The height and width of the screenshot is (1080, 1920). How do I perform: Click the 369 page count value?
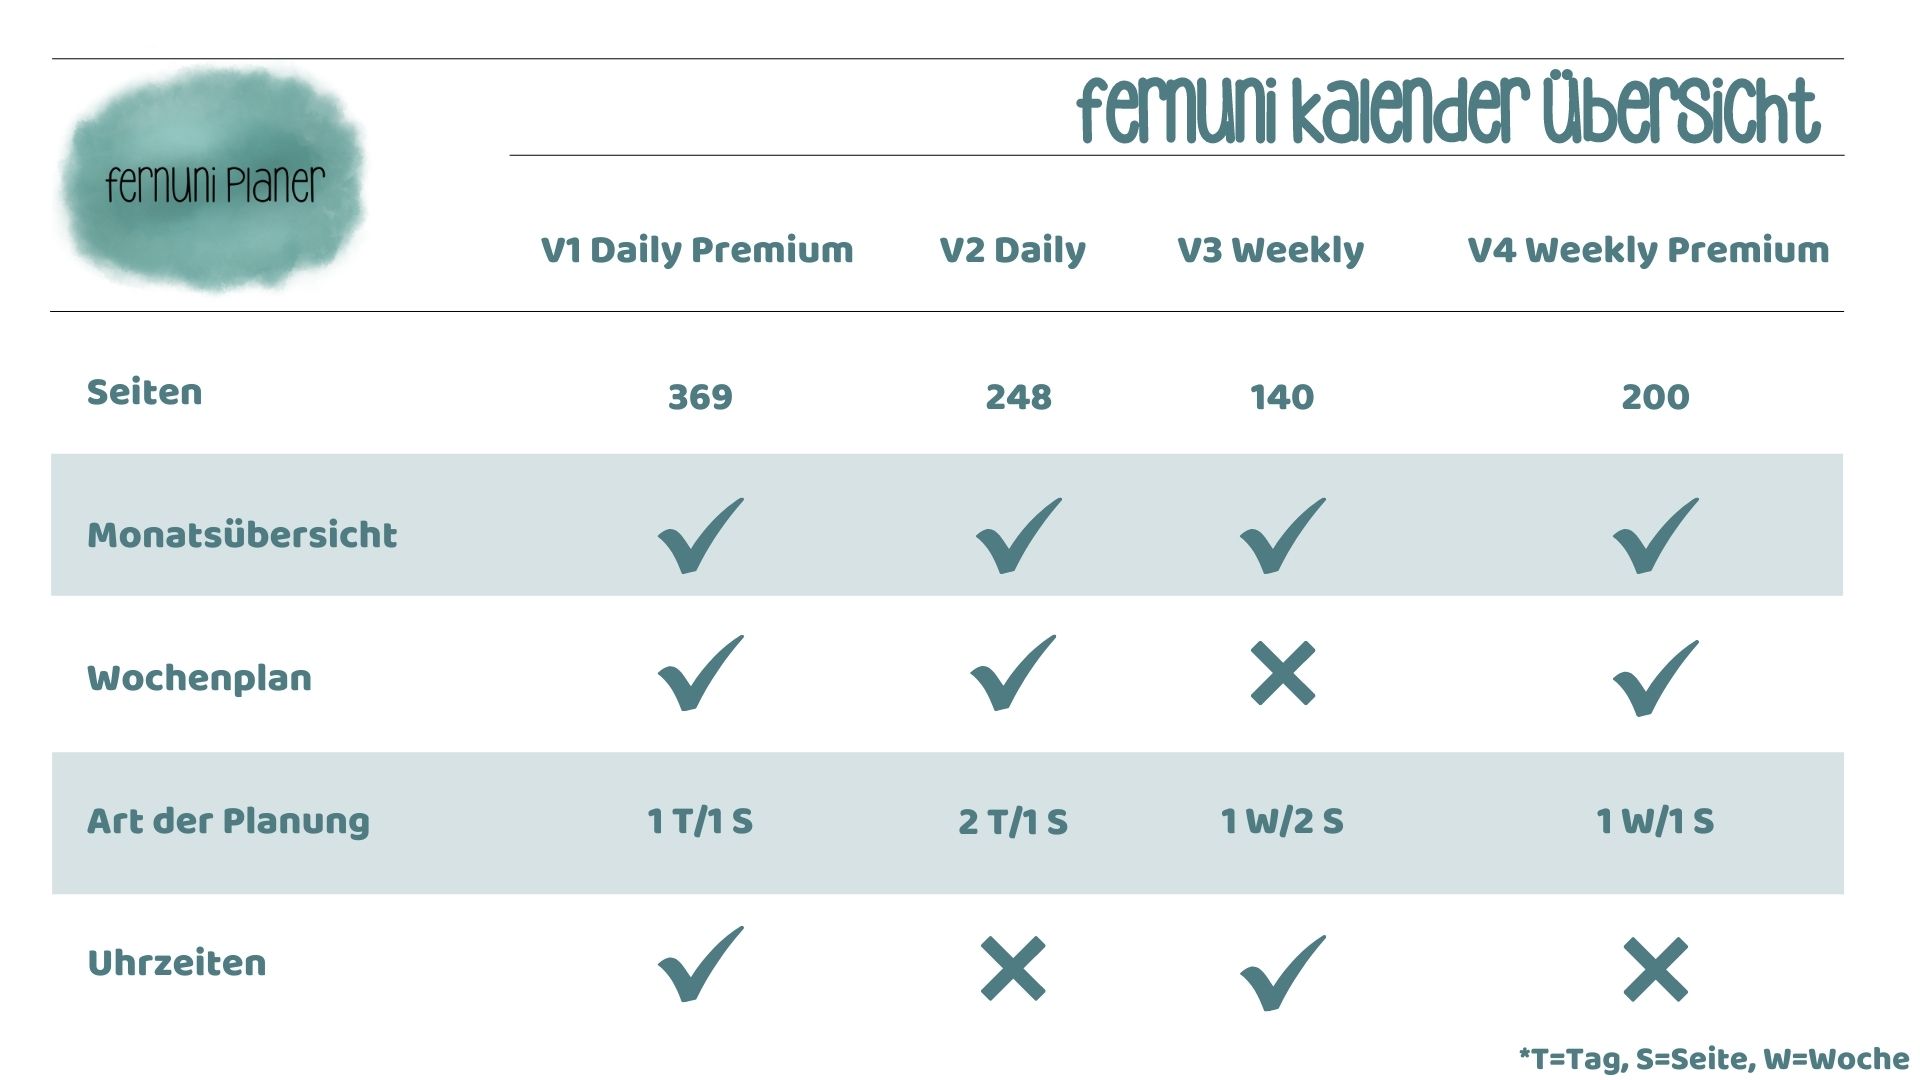(700, 397)
